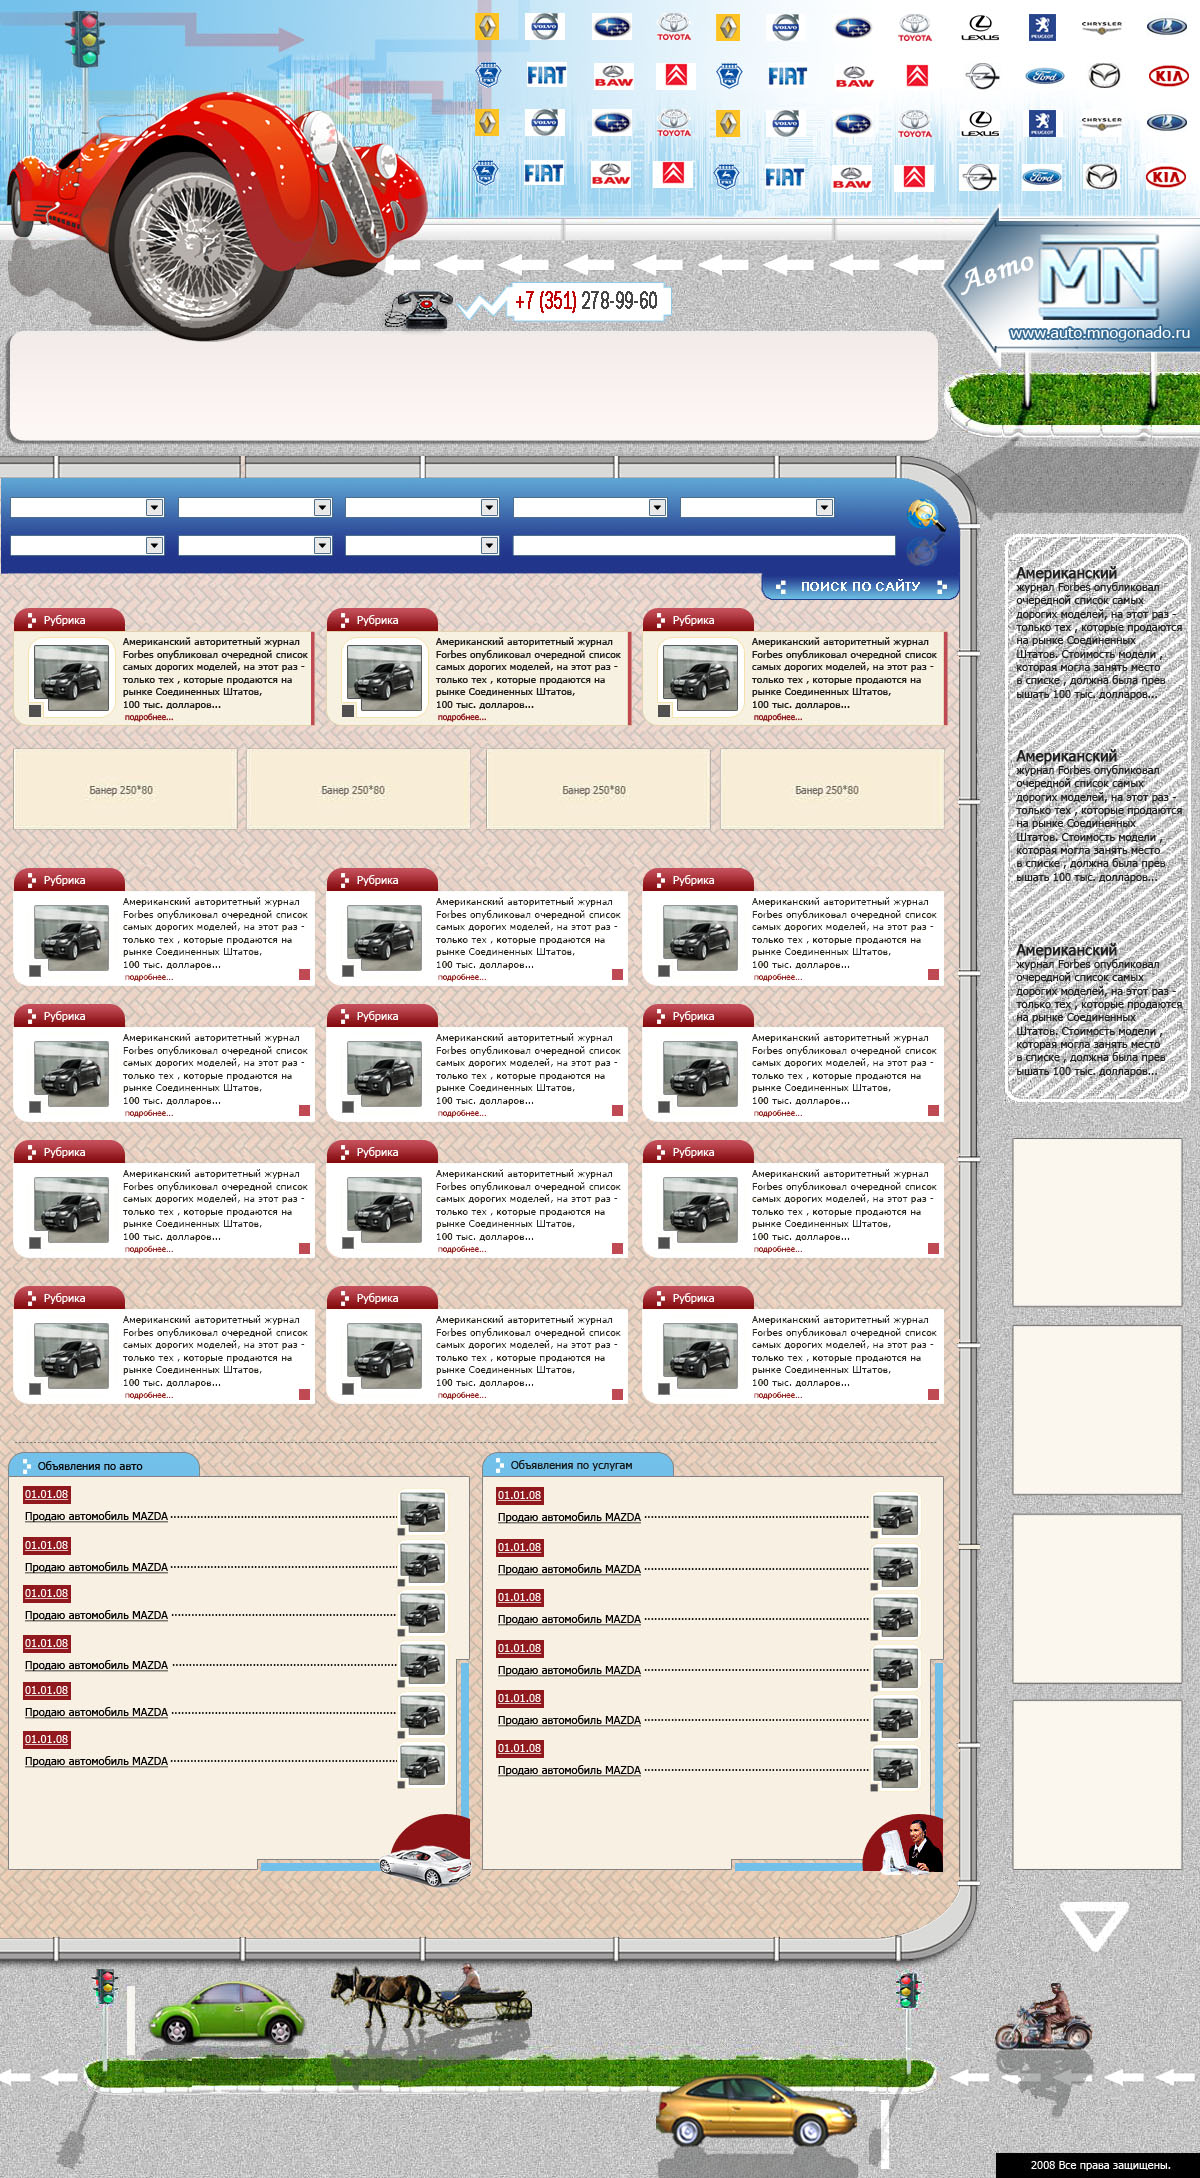Open the third dropdown in upper search row

[x=422, y=508]
